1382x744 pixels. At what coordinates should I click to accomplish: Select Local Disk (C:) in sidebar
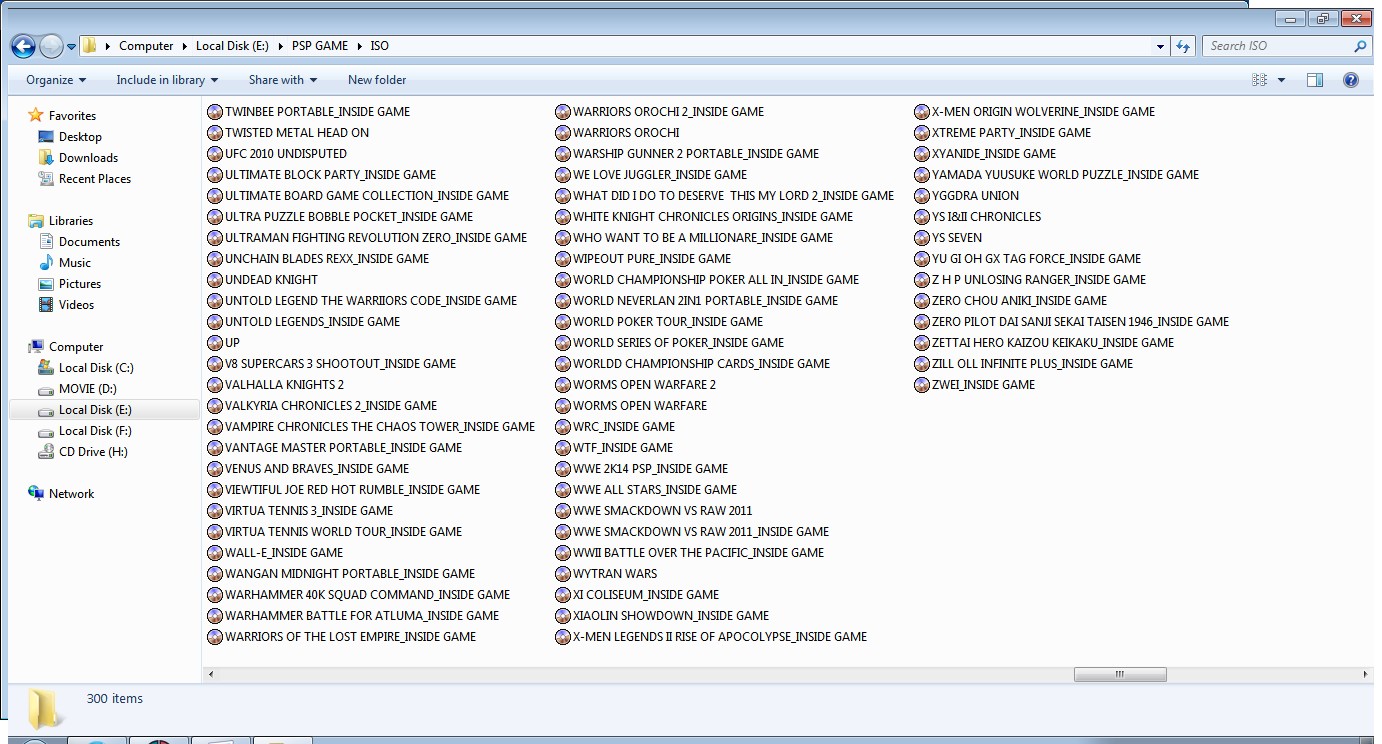click(x=96, y=368)
